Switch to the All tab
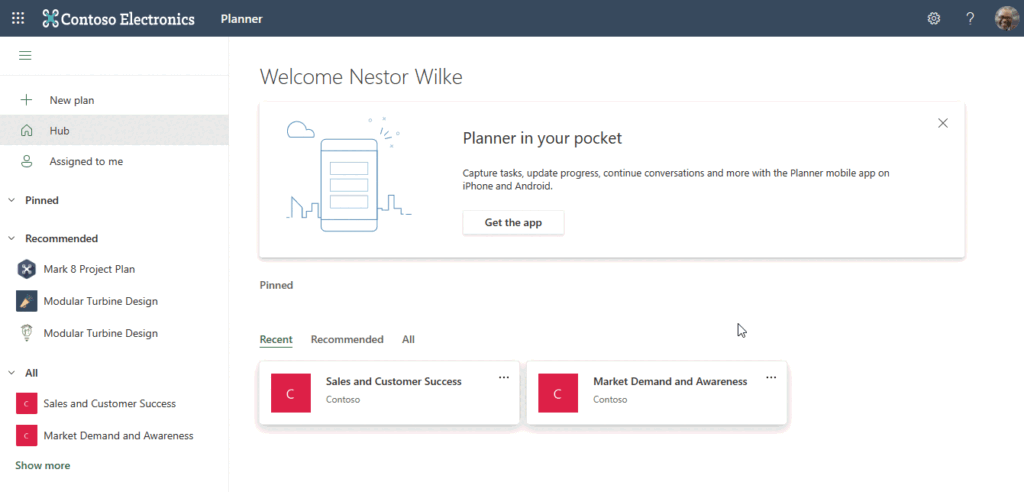Viewport: 1024px width, 492px height. click(408, 340)
